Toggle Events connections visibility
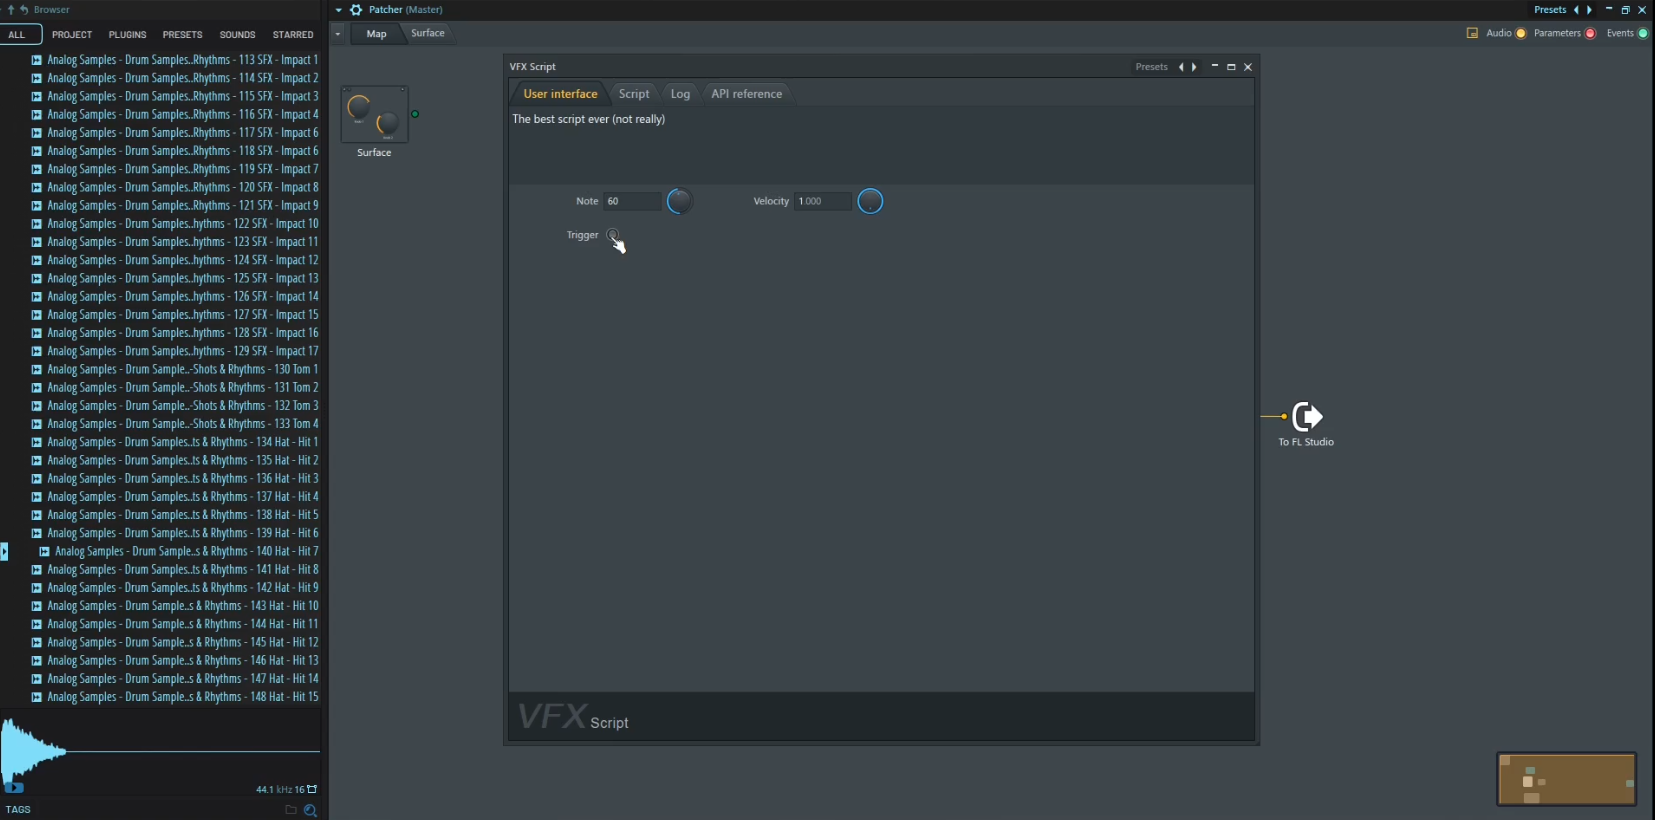 [1643, 33]
